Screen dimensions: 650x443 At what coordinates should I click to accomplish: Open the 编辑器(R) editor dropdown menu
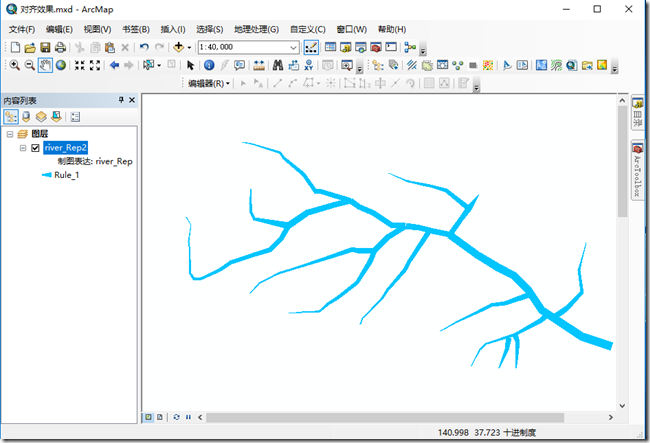pyautogui.click(x=210, y=83)
